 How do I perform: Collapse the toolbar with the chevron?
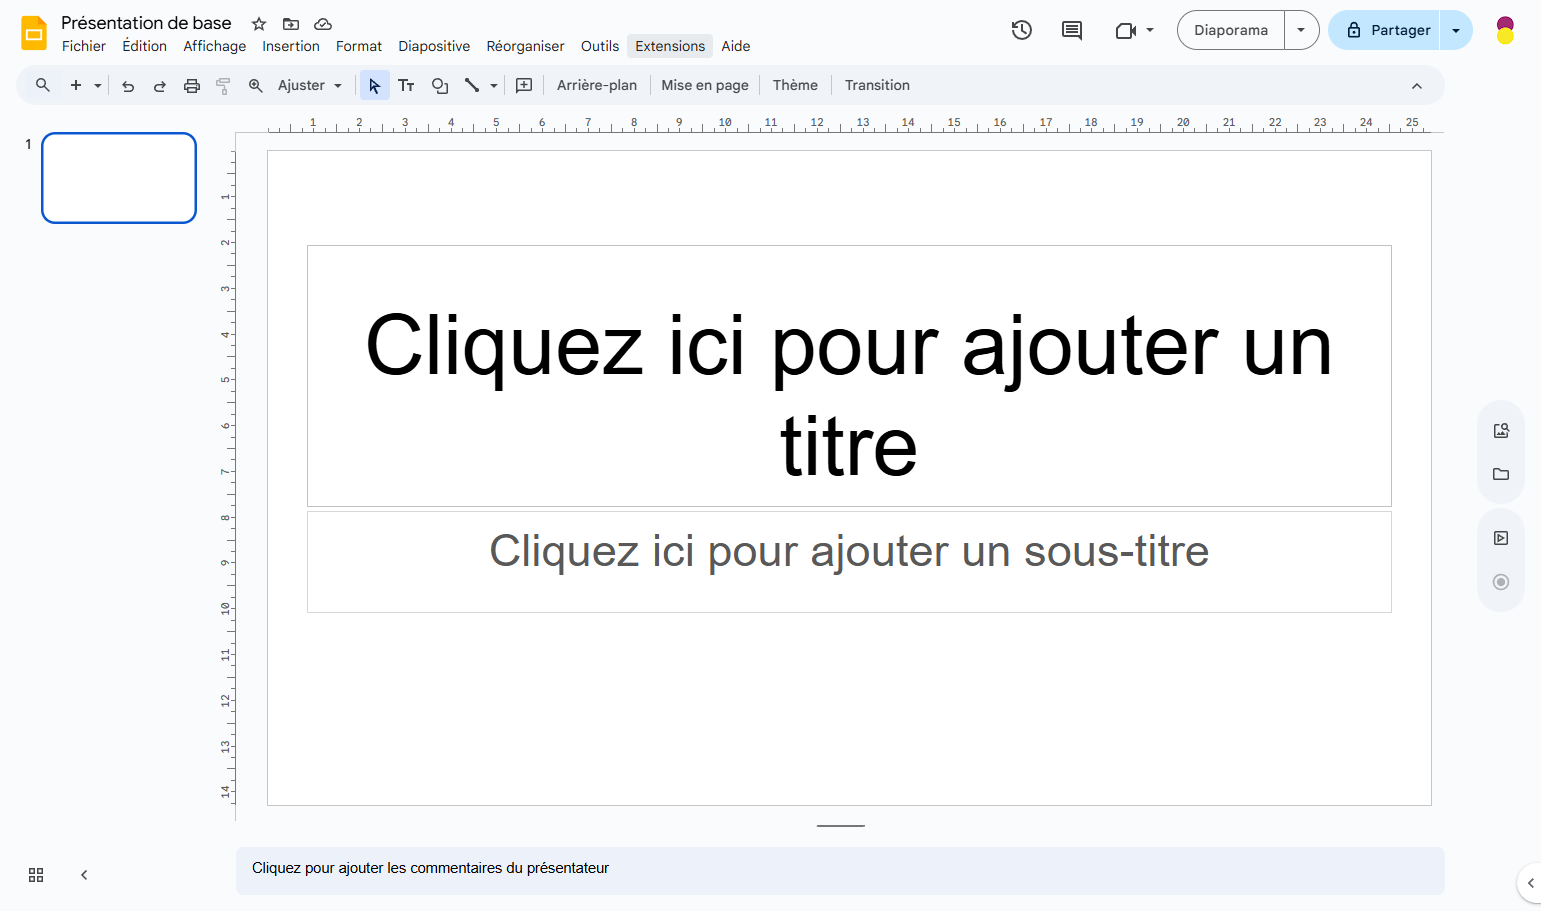tap(1417, 86)
